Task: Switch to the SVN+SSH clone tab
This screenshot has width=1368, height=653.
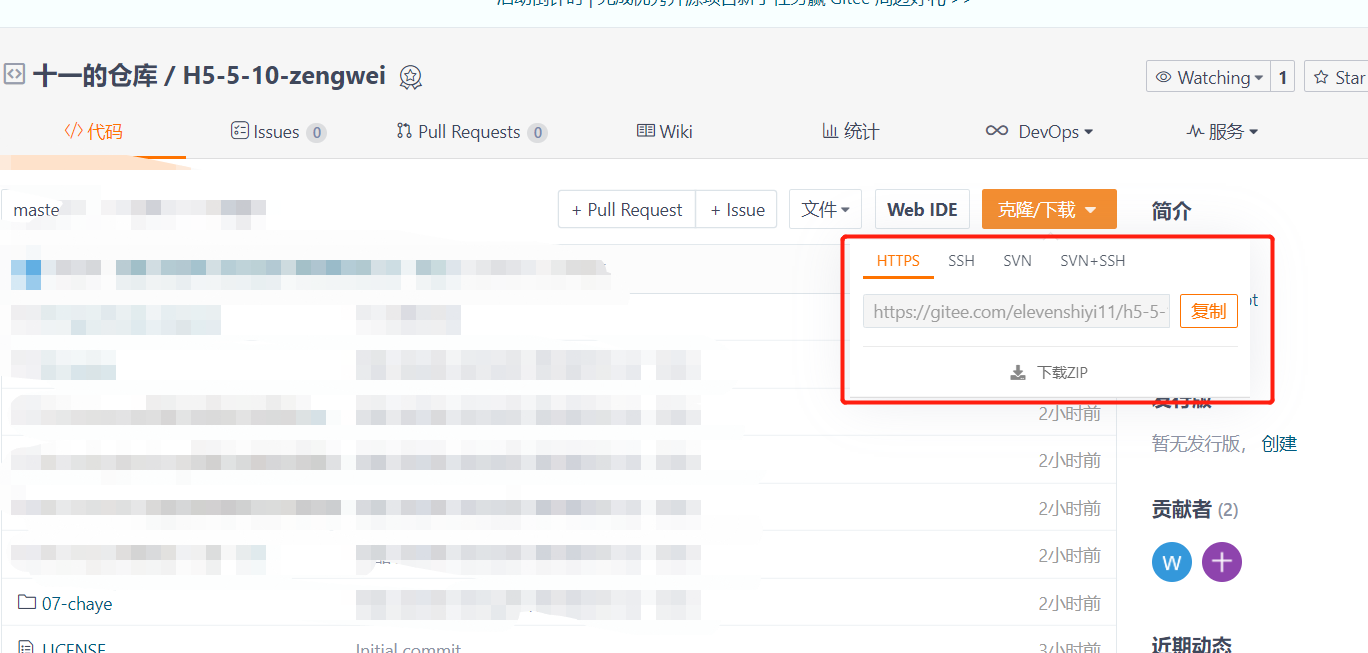Action: point(1092,260)
